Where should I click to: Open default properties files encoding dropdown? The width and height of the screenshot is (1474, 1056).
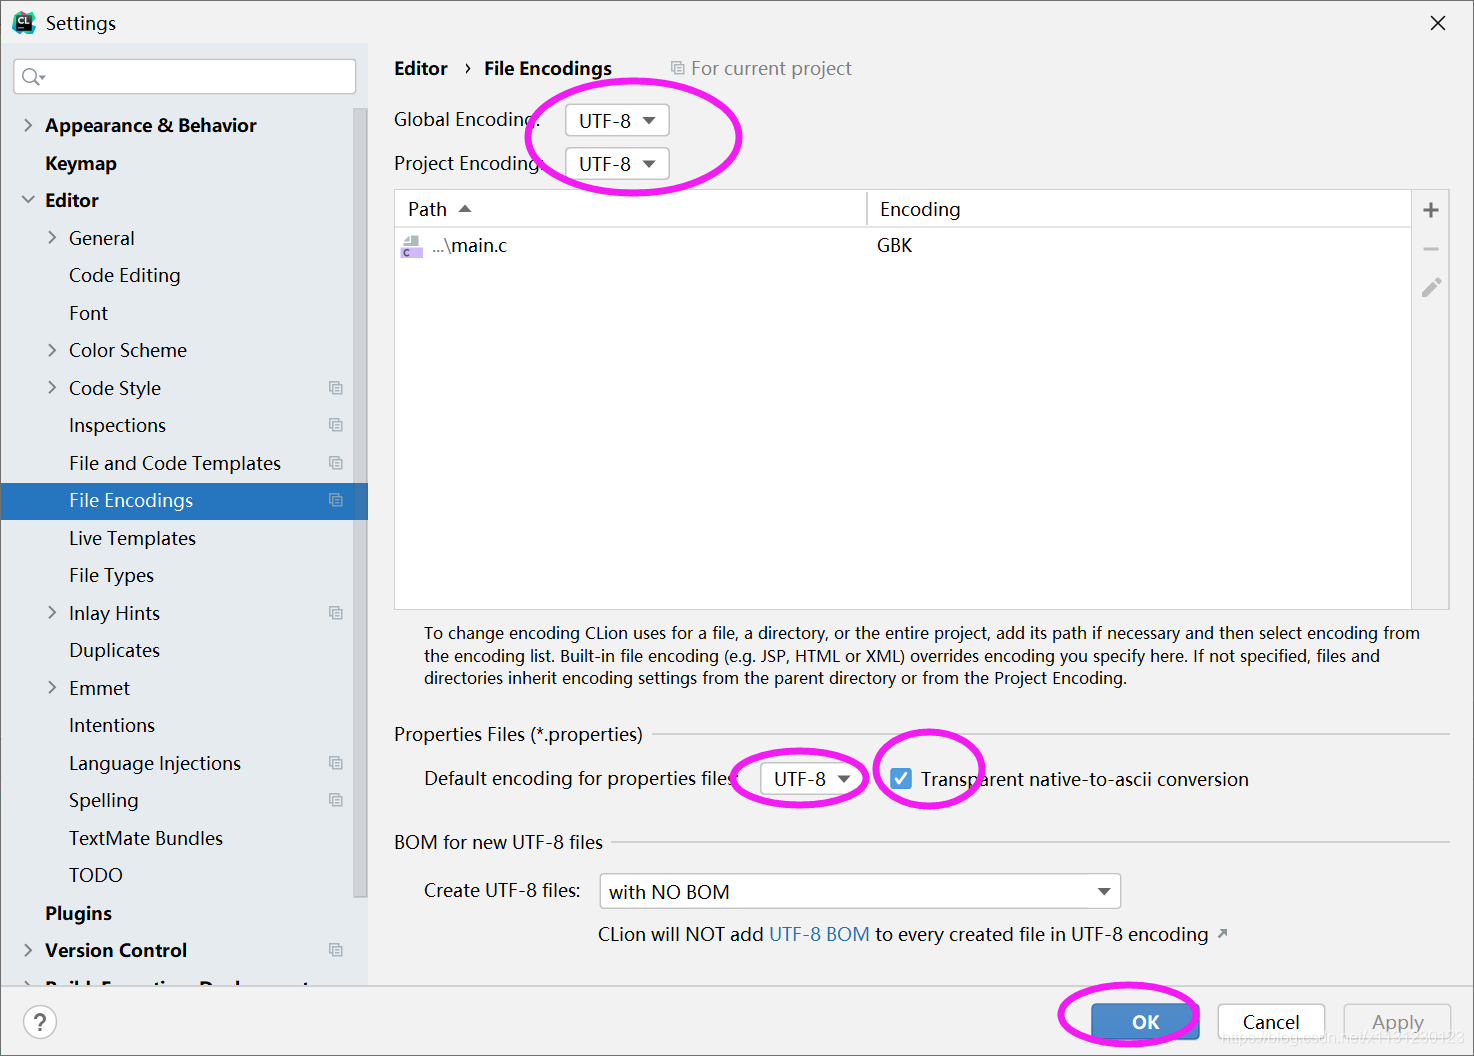coord(812,778)
